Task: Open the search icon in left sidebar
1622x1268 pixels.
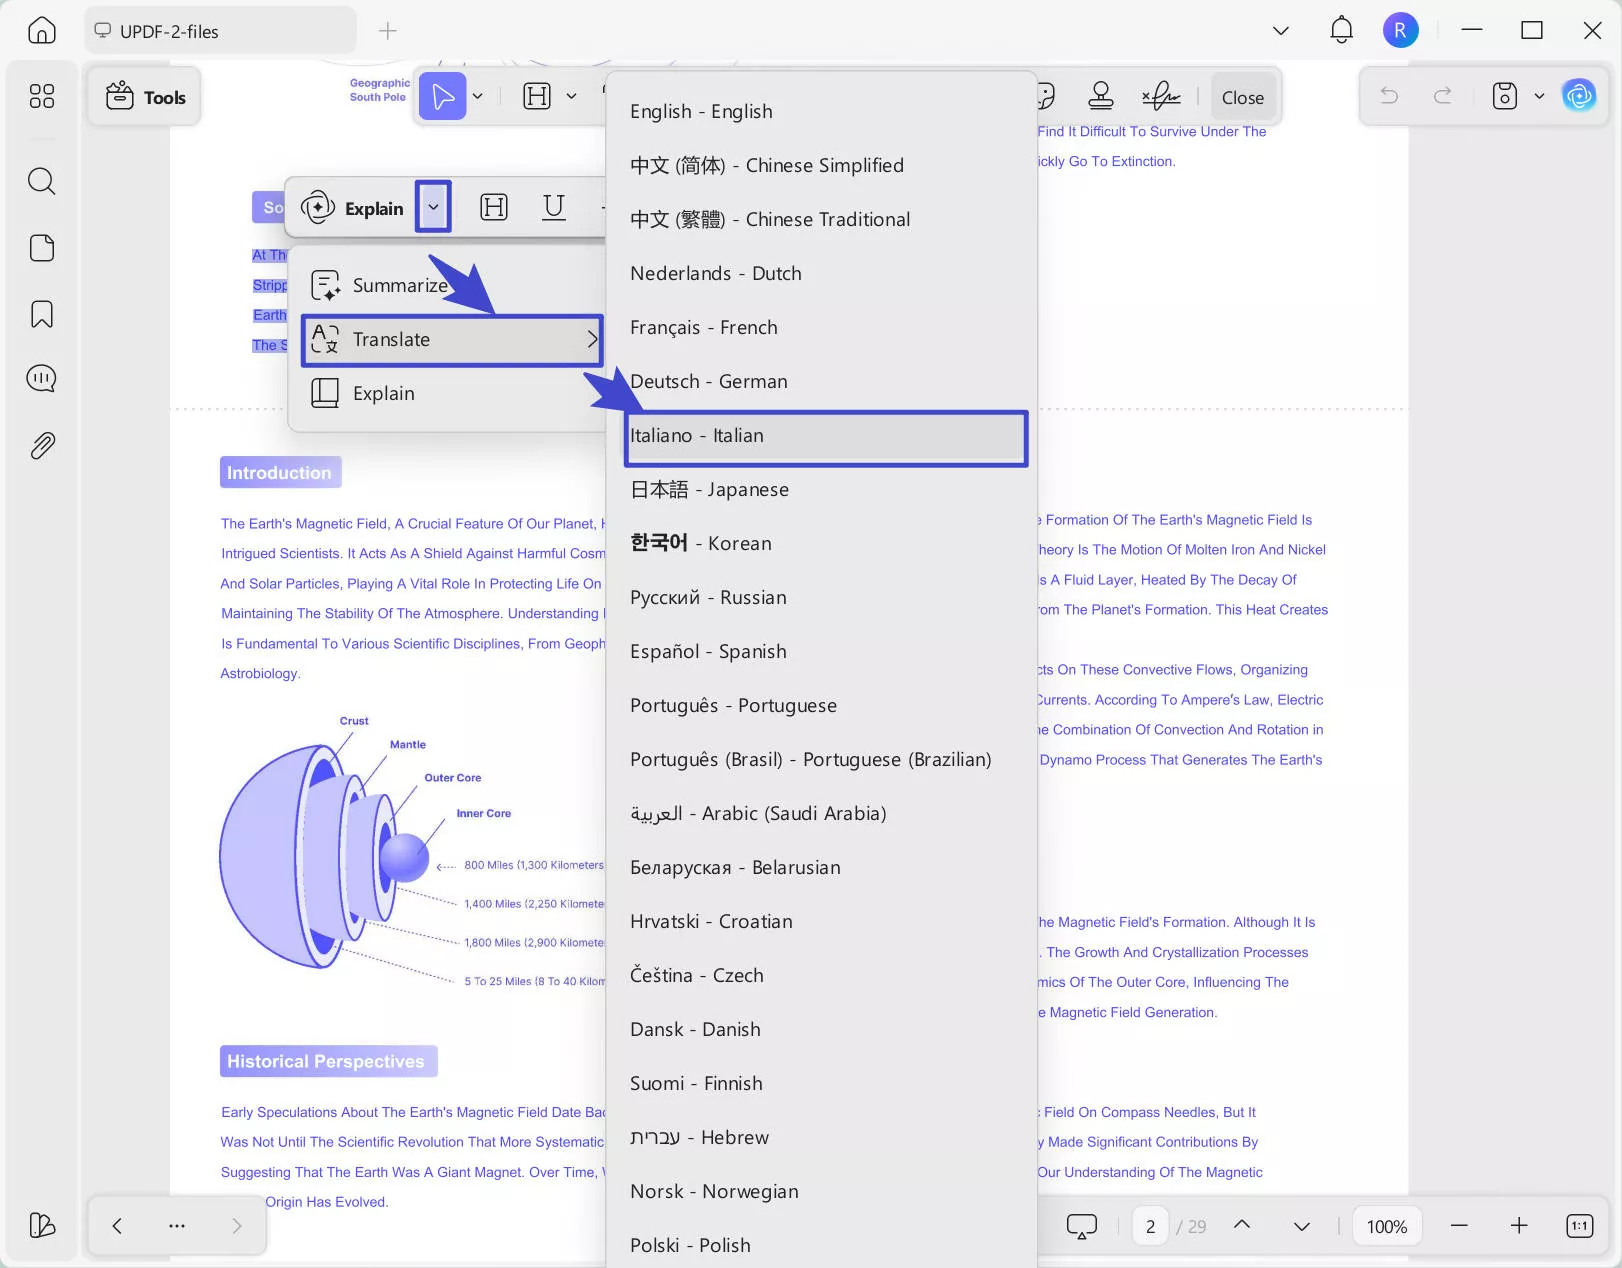Action: click(41, 181)
